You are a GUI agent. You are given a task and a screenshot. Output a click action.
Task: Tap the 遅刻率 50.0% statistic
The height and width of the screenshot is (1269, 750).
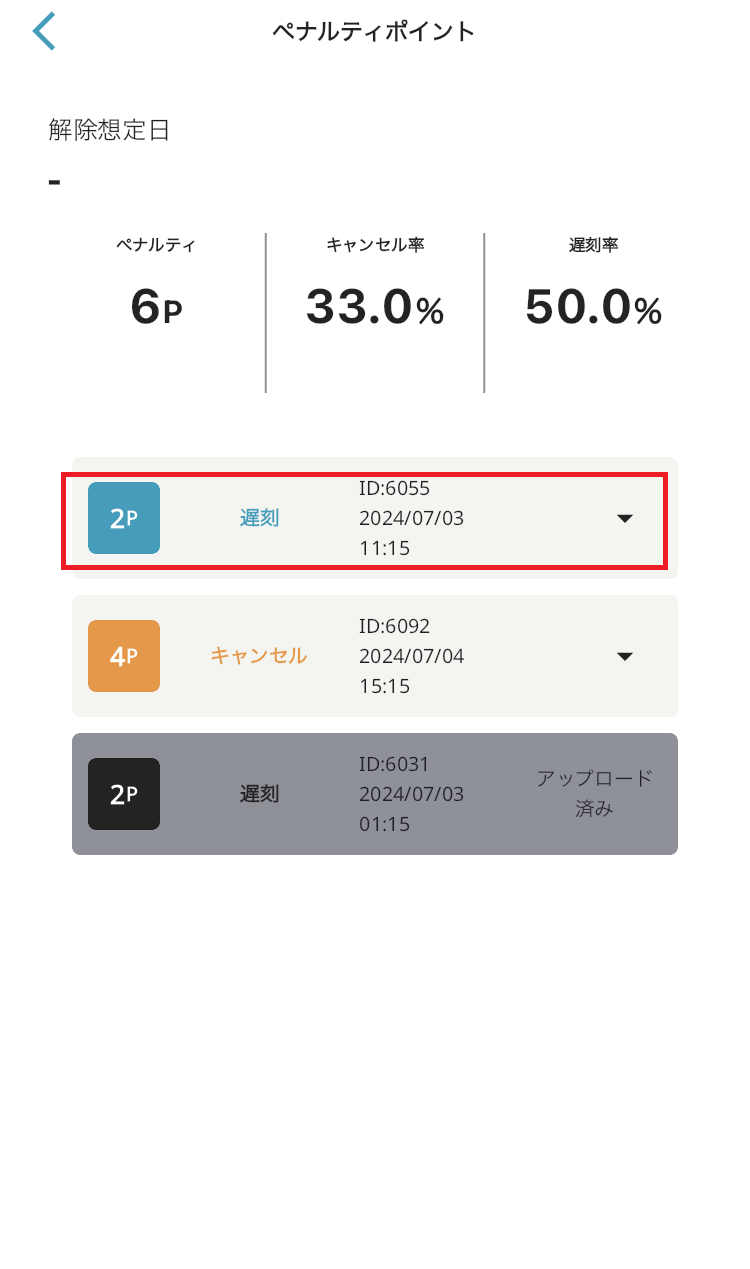click(592, 307)
